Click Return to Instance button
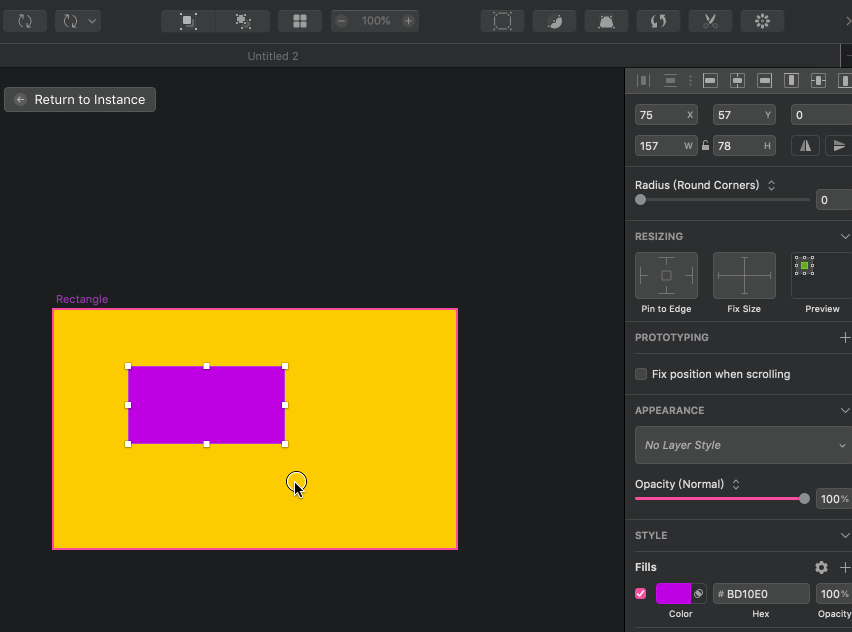 [80, 99]
